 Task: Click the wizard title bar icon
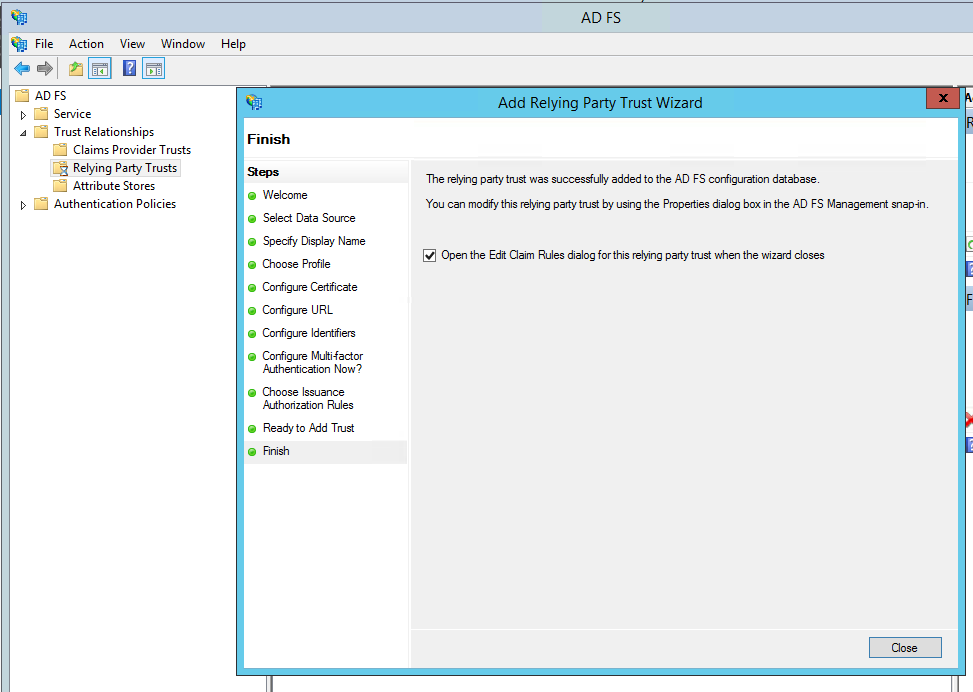(254, 102)
